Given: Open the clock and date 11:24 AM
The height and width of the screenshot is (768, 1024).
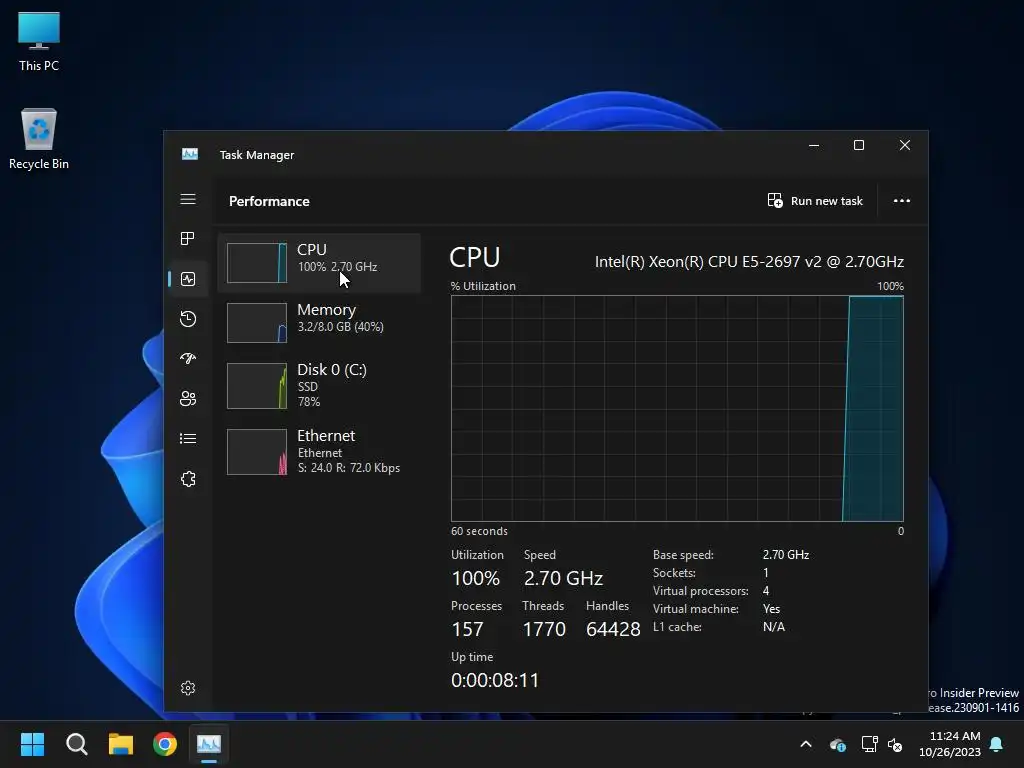Looking at the screenshot, I should coord(950,744).
